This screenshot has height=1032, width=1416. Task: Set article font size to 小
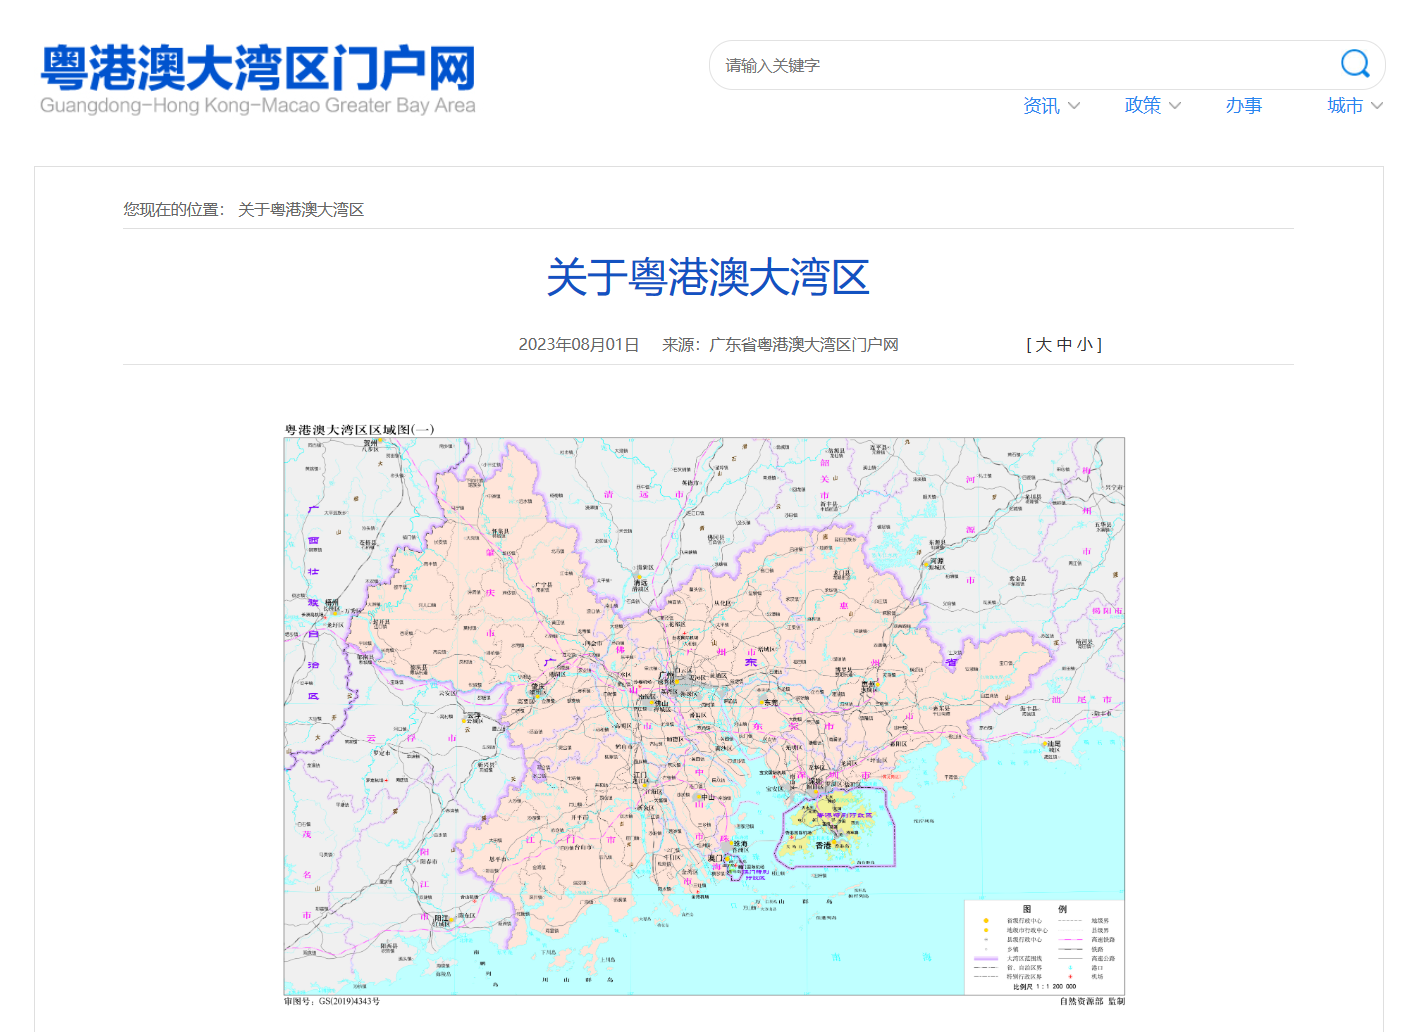tap(1085, 345)
